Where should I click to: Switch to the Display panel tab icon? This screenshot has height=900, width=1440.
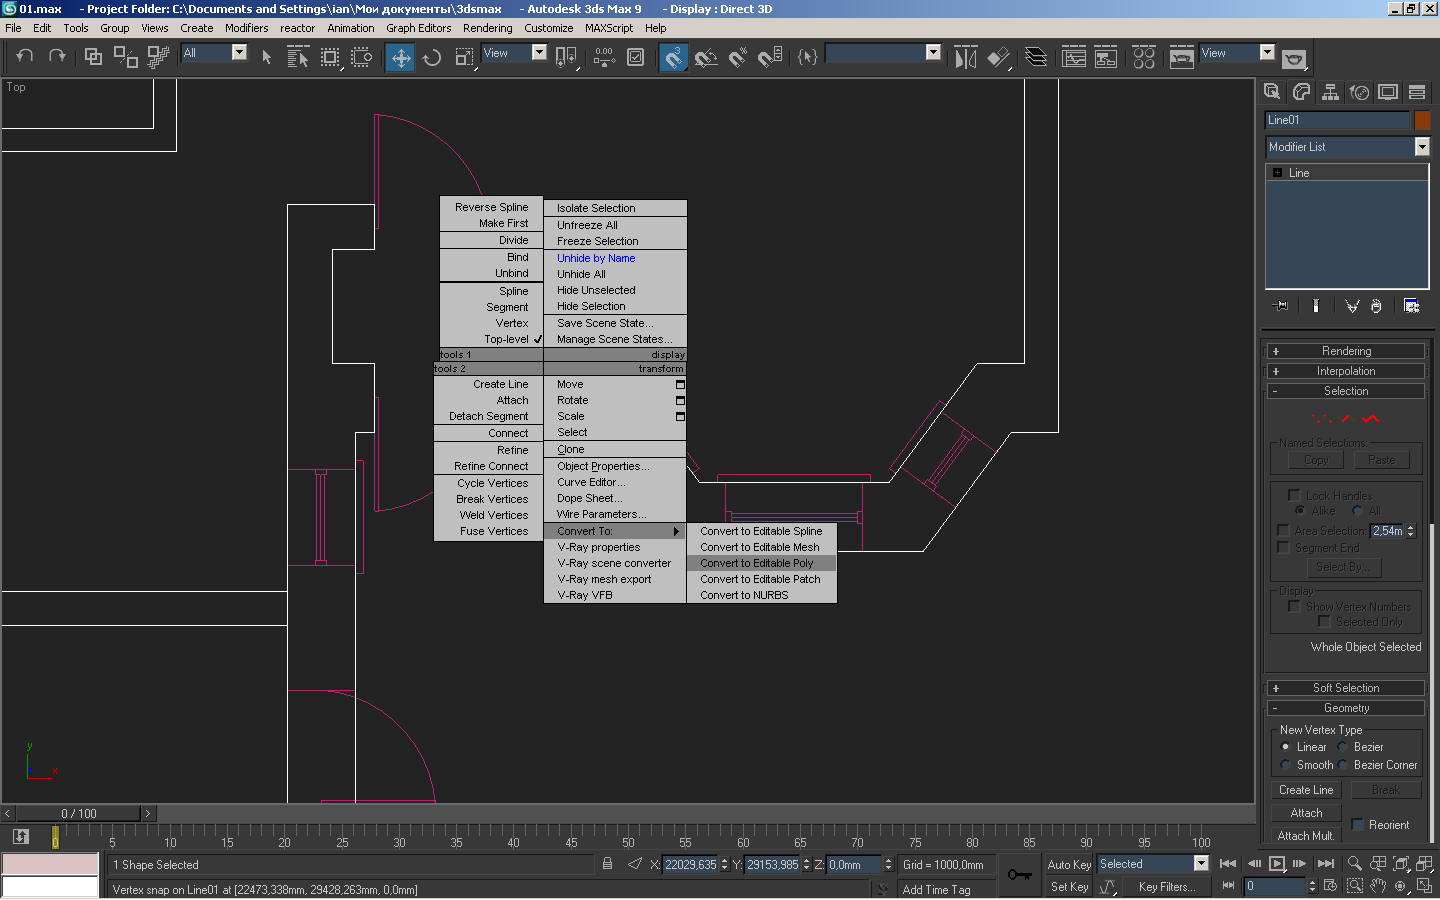[x=1388, y=92]
